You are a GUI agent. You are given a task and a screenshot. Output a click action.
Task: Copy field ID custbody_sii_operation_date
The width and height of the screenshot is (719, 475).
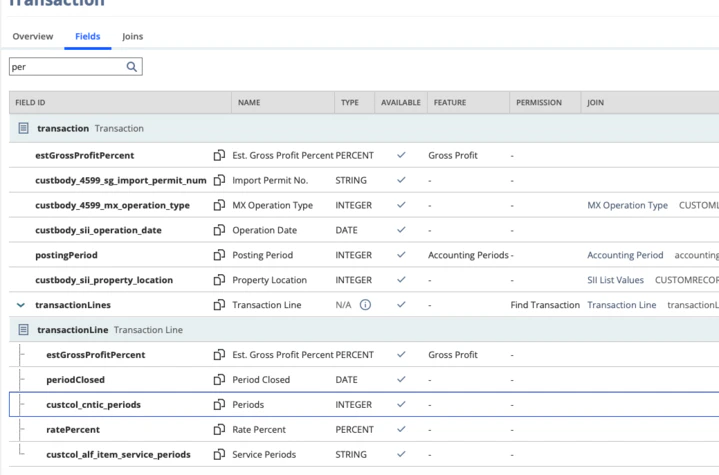pyautogui.click(x=219, y=230)
